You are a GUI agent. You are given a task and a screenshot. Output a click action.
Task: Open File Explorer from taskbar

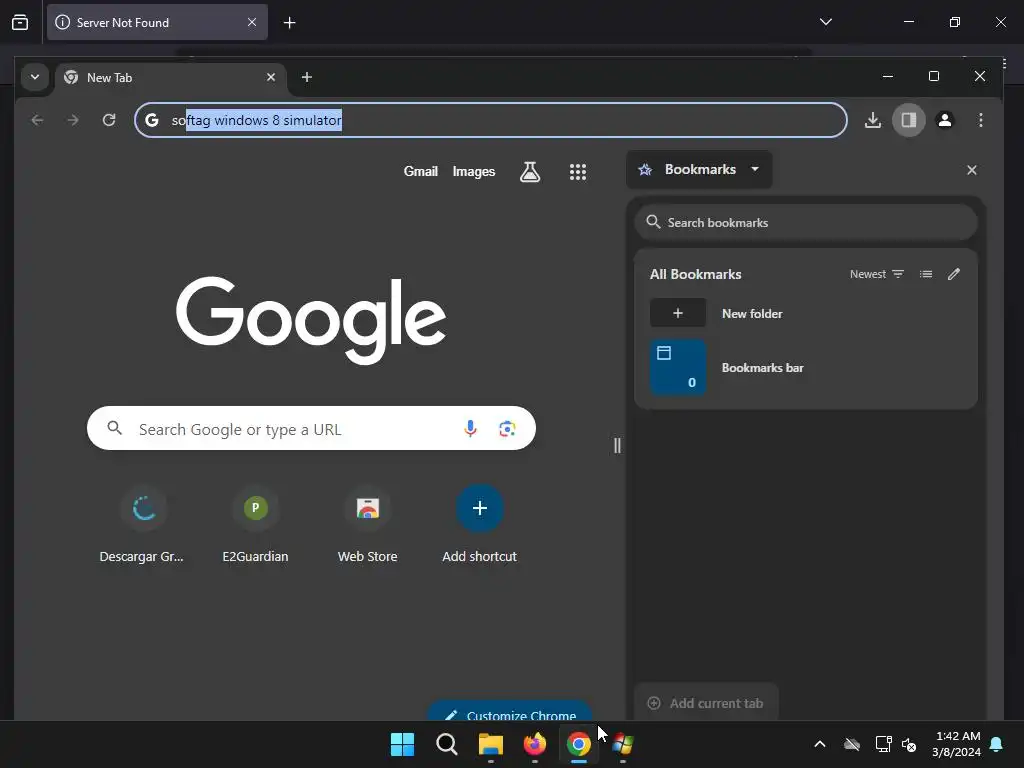point(490,744)
